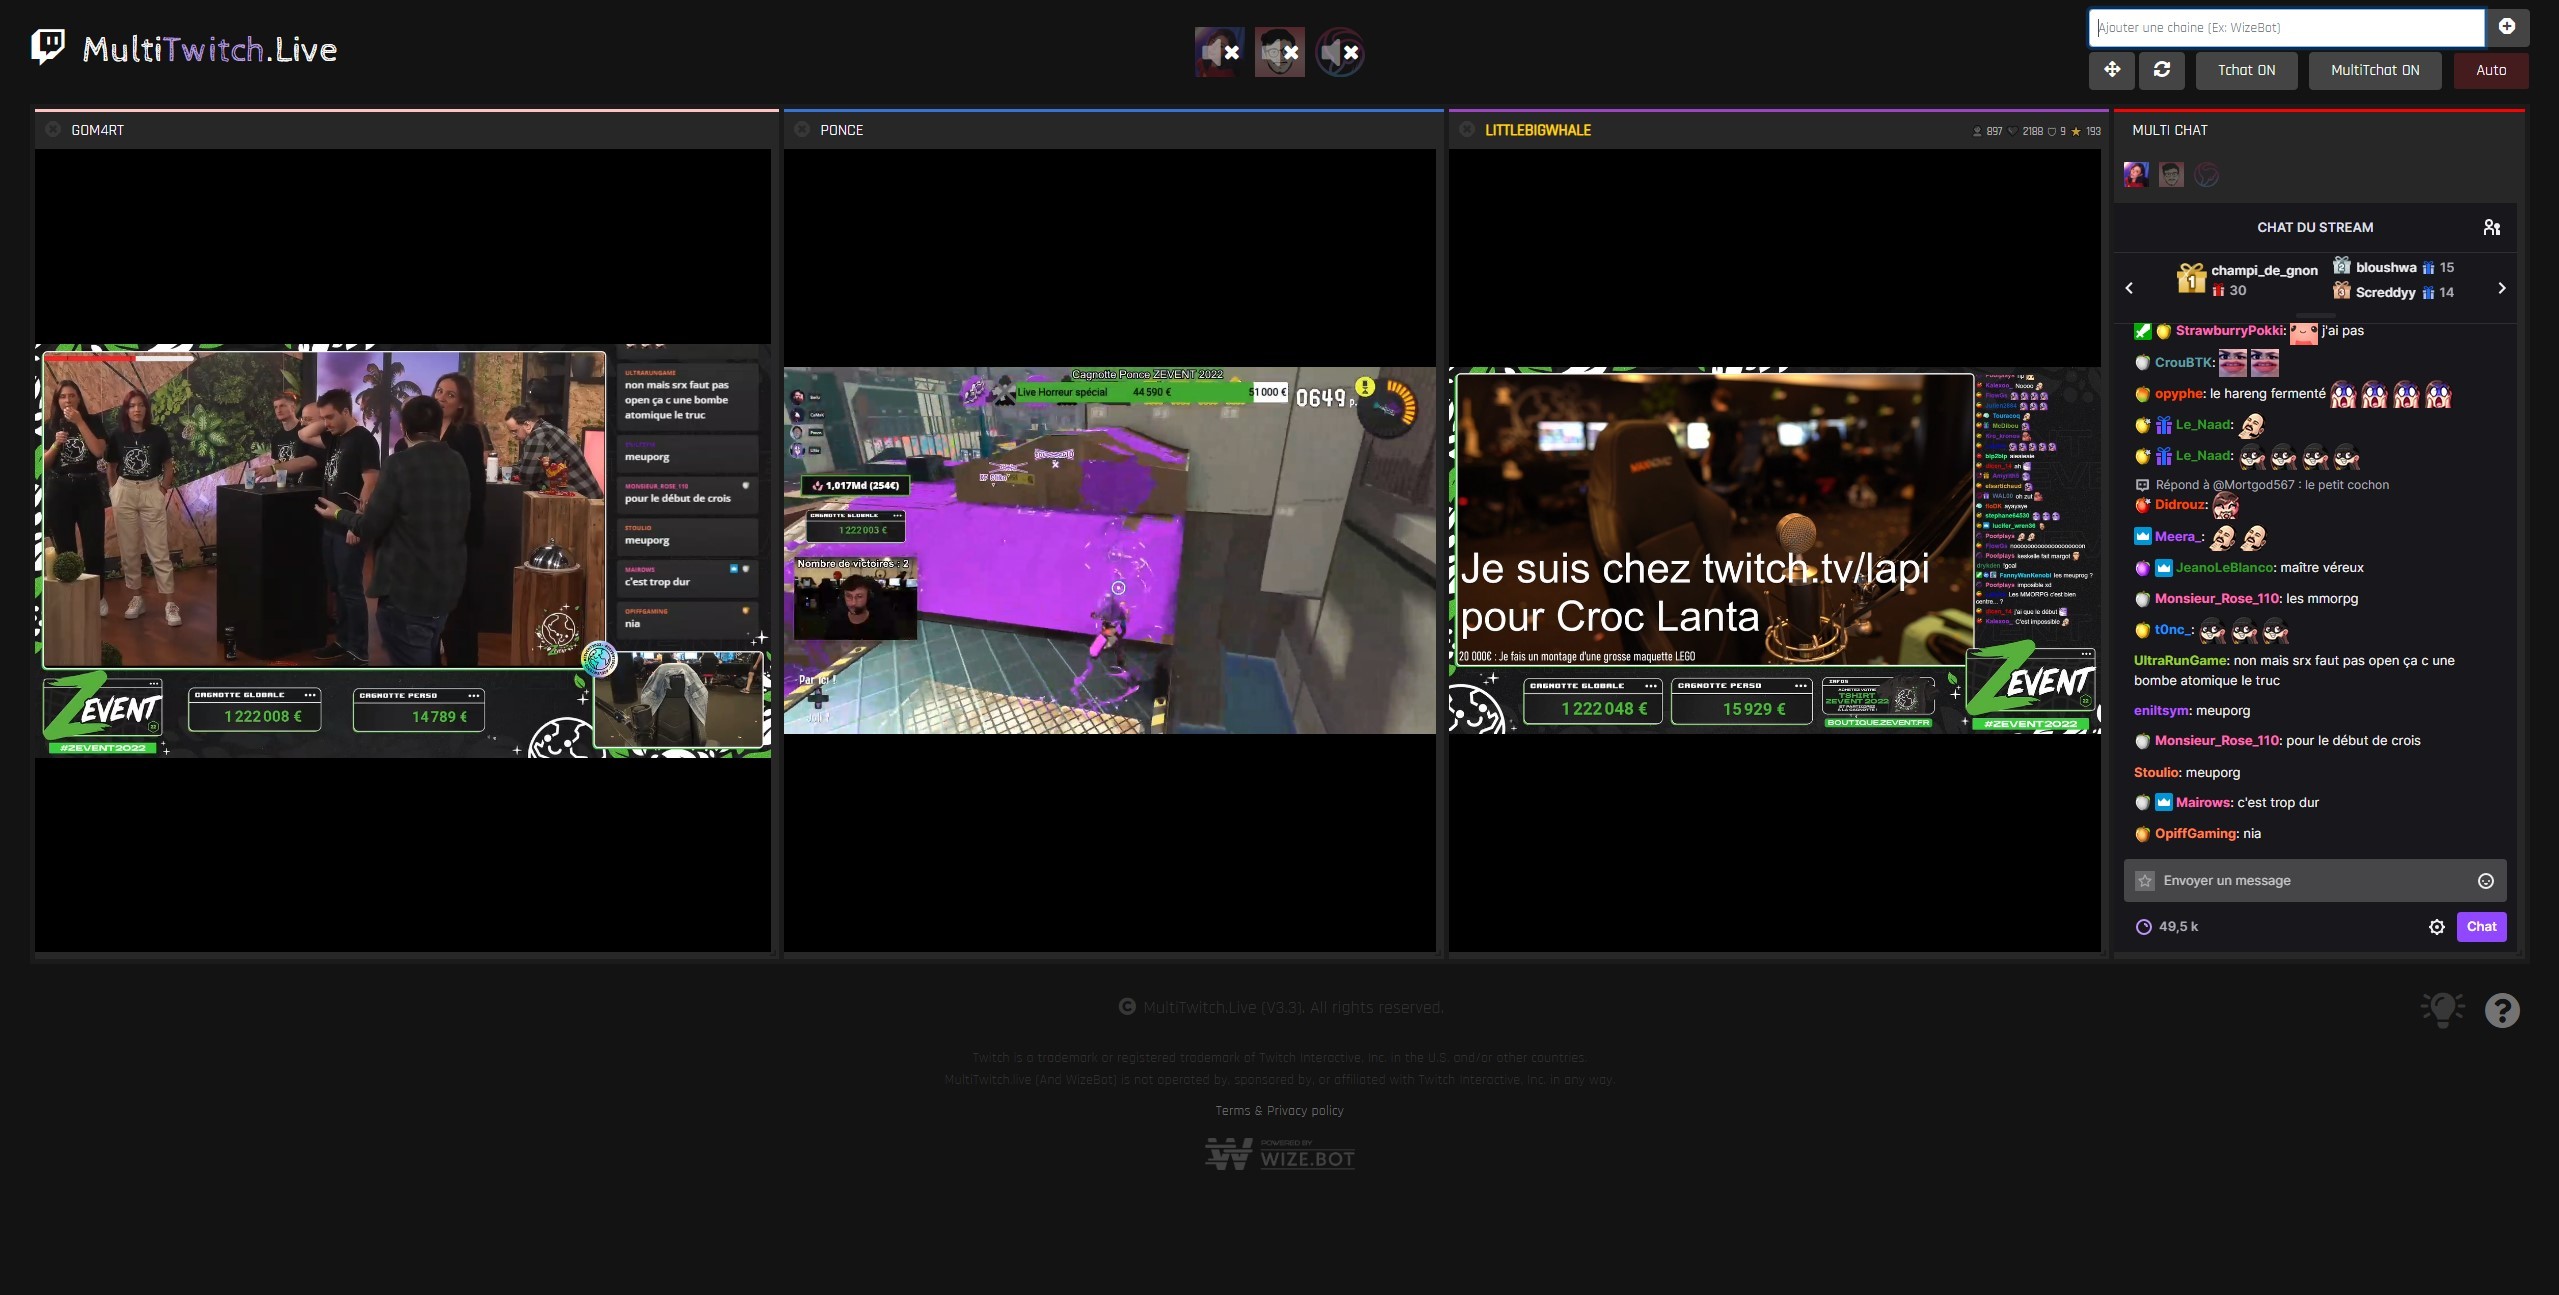
Task: Click gifter name 'bloushwa'
Action: [x=2386, y=267]
